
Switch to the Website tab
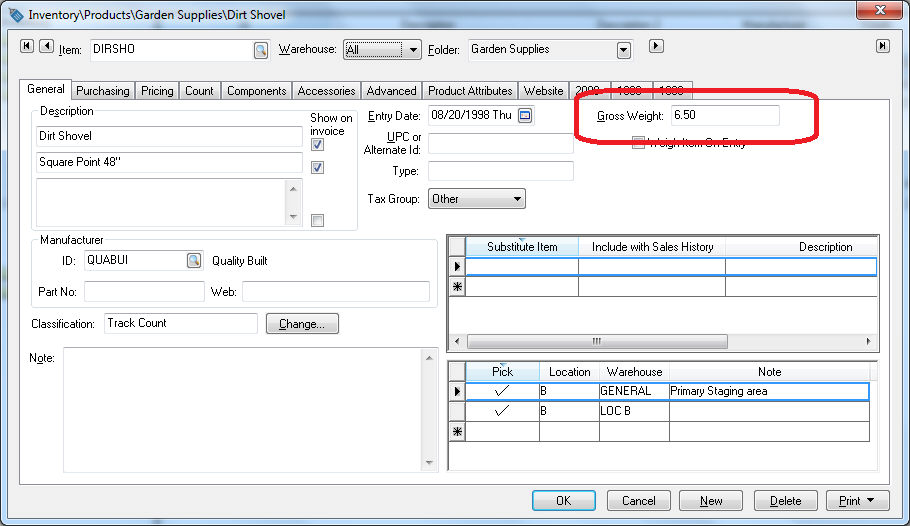pyautogui.click(x=543, y=91)
